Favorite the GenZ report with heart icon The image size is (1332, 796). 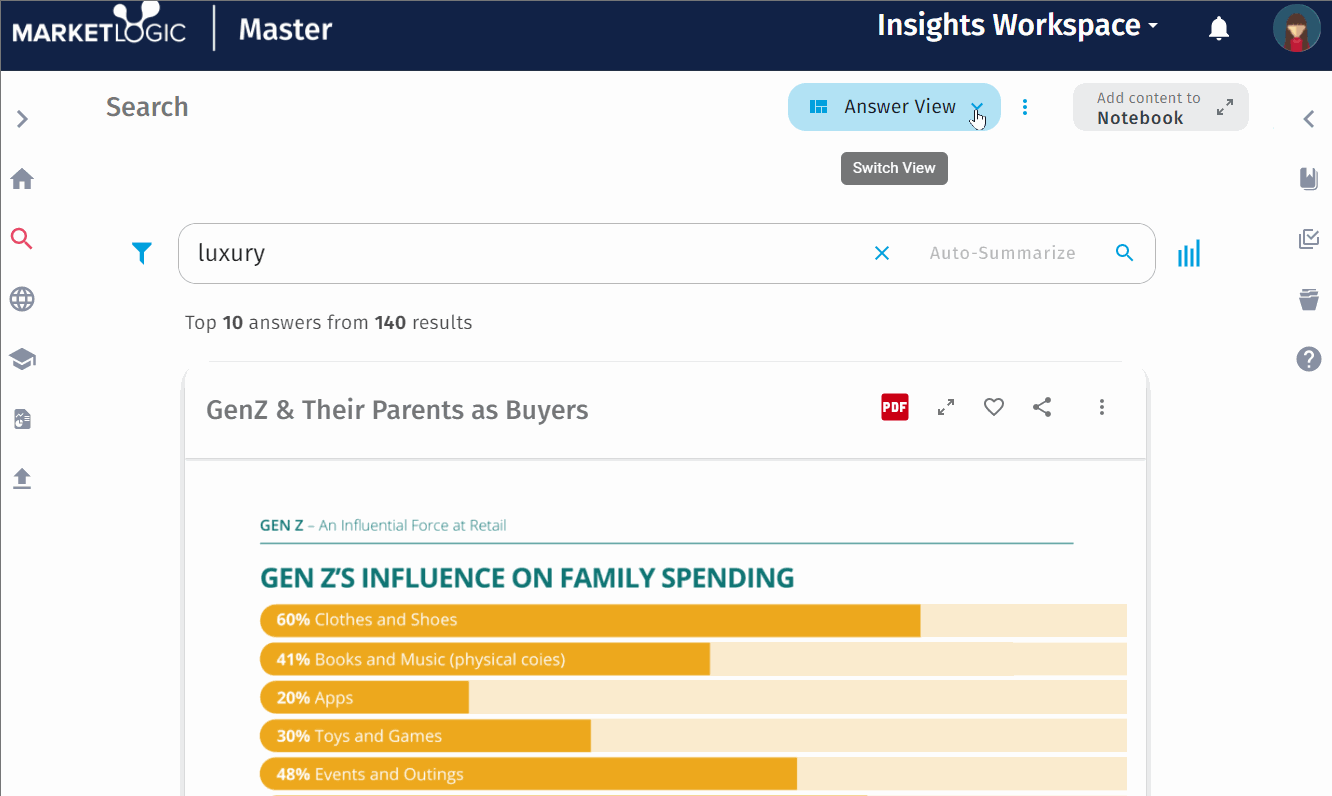tap(994, 407)
